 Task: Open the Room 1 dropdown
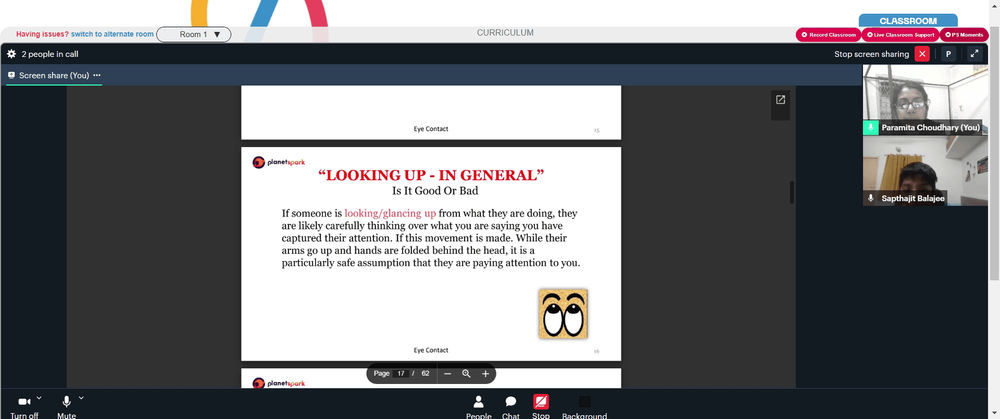194,34
